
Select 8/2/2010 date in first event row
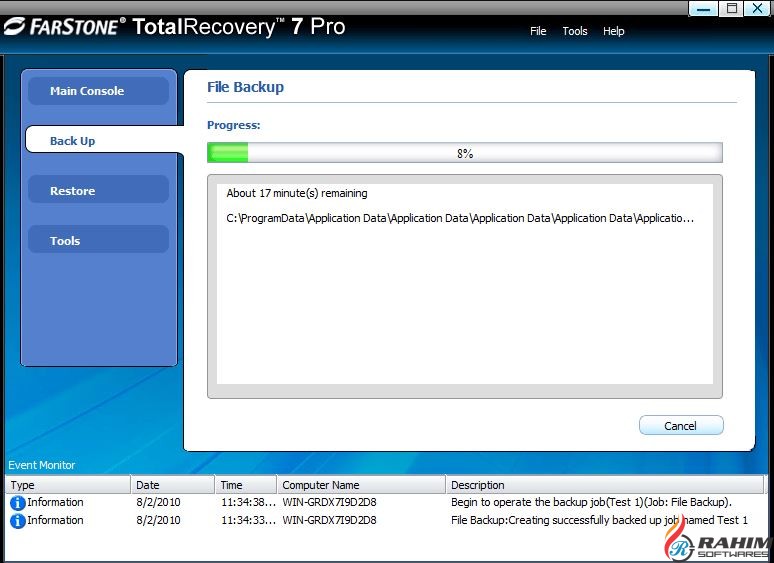(158, 502)
